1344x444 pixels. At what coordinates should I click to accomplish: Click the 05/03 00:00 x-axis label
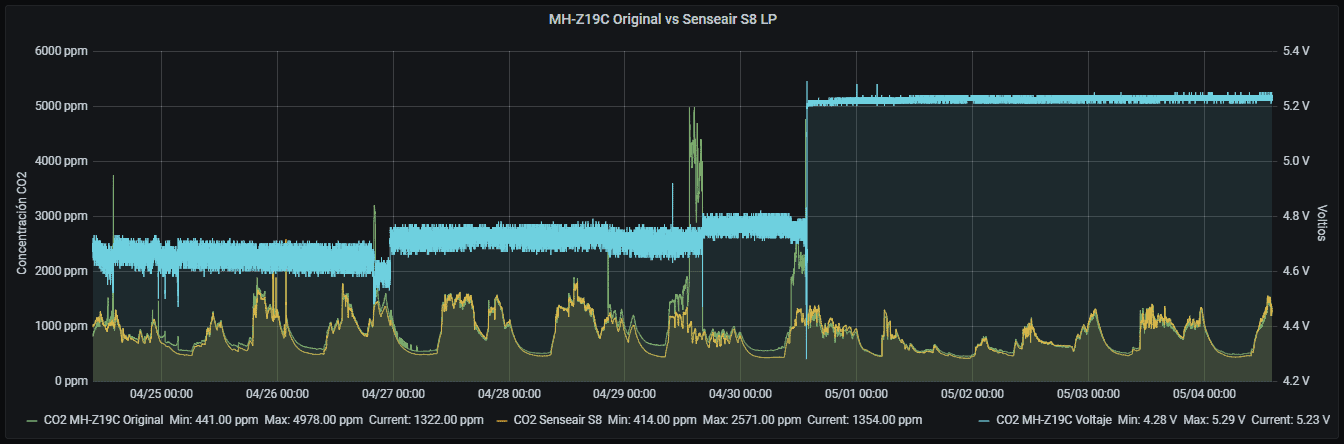tap(1089, 393)
